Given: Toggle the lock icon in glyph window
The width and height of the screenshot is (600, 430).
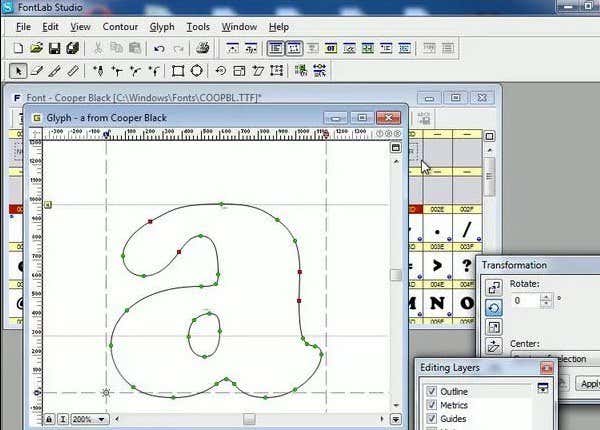Looking at the screenshot, I should [49, 420].
